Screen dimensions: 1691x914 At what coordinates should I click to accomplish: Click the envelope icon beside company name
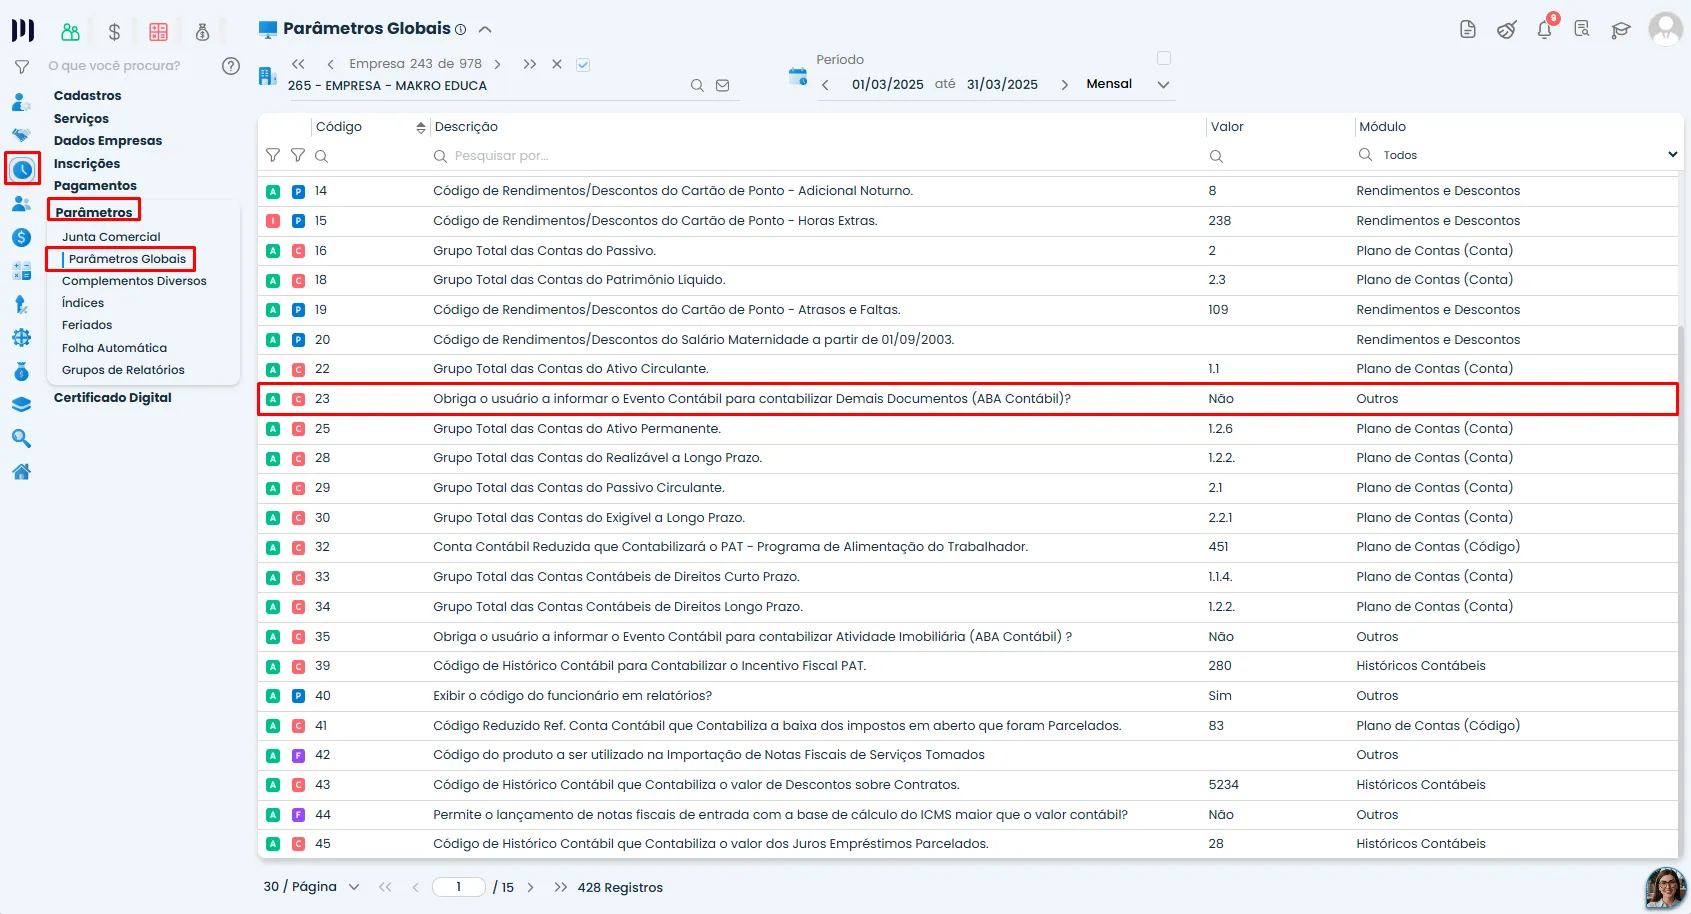pyautogui.click(x=723, y=86)
